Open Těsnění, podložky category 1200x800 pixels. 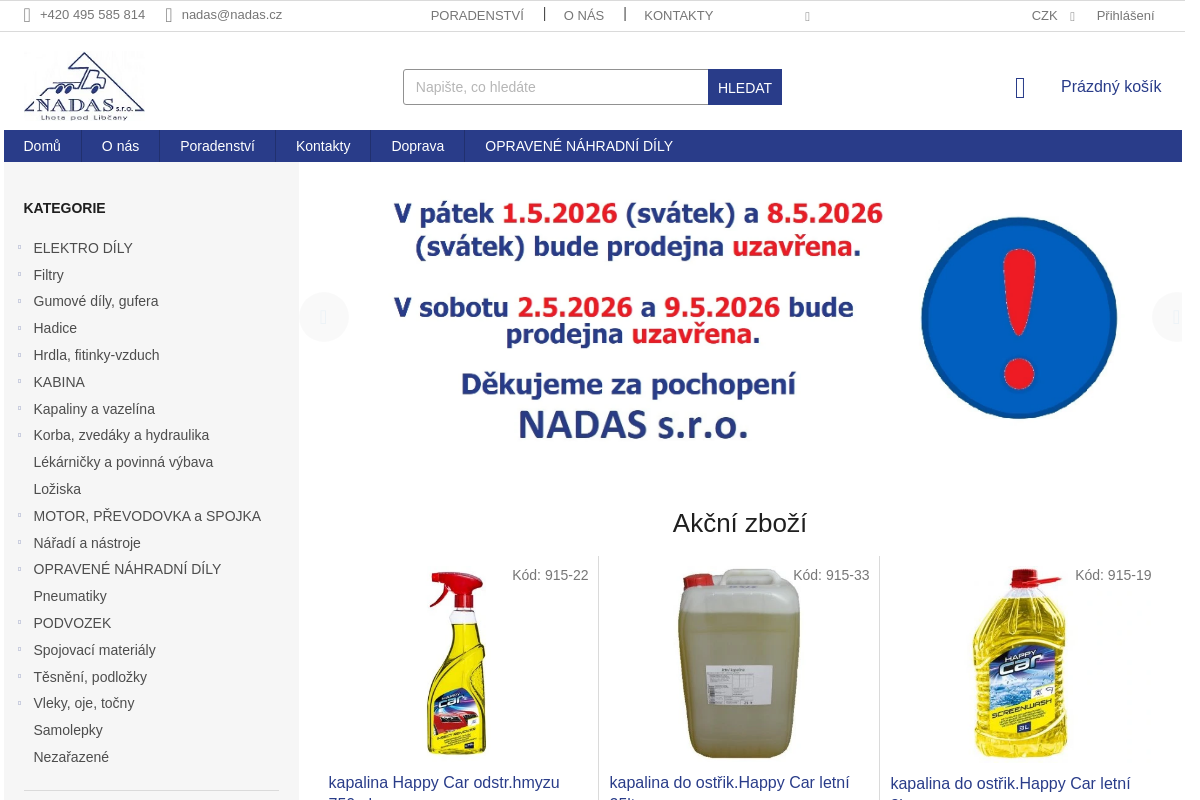[90, 677]
